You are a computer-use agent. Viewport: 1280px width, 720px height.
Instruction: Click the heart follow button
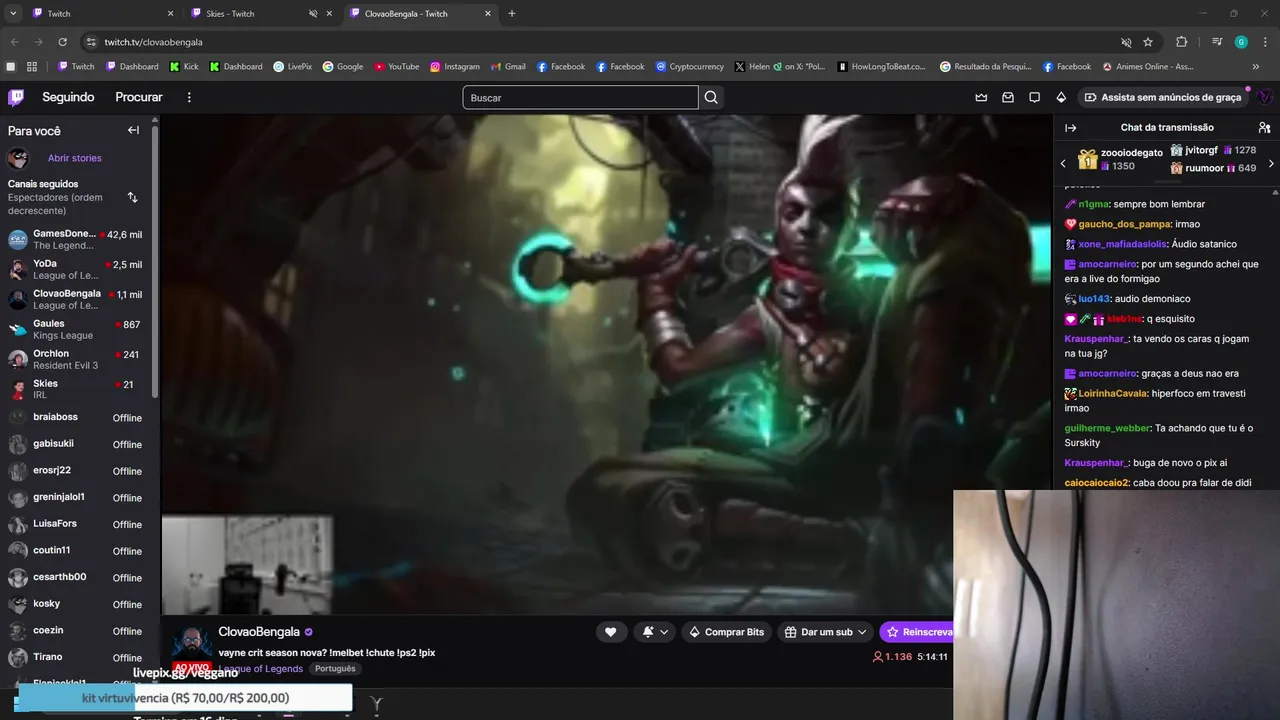point(610,632)
